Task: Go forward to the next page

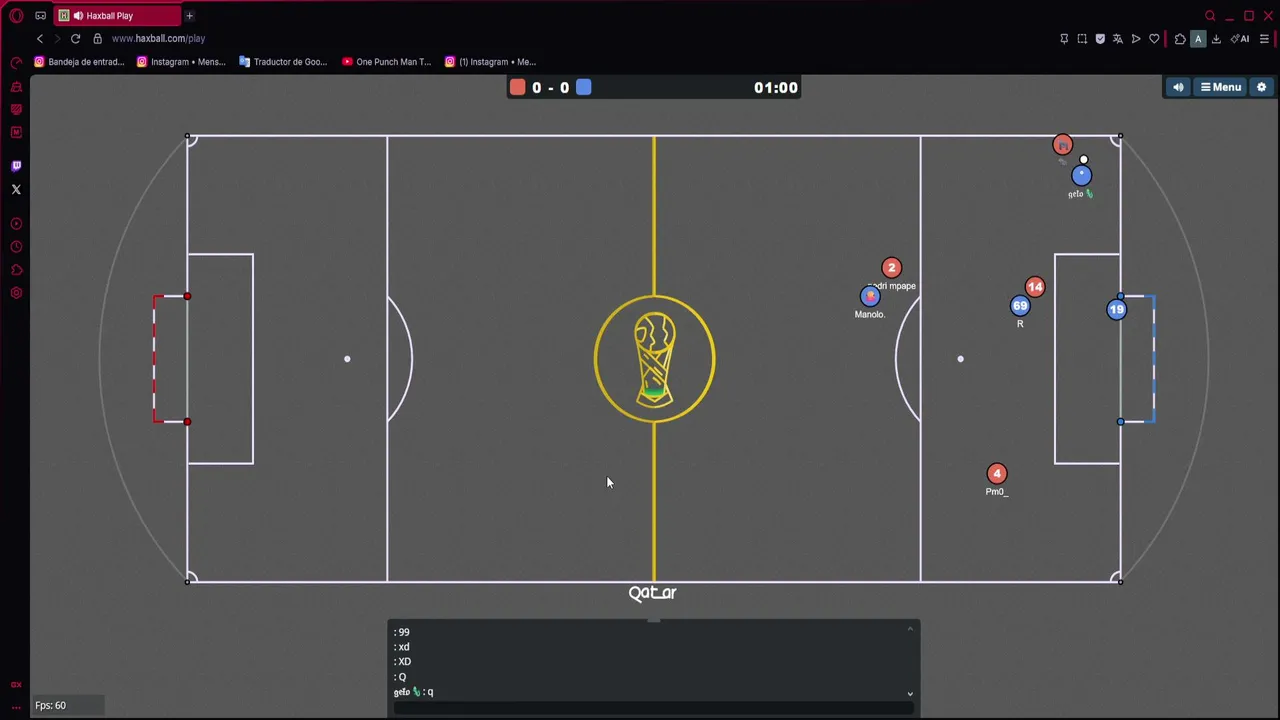Action: tap(57, 39)
